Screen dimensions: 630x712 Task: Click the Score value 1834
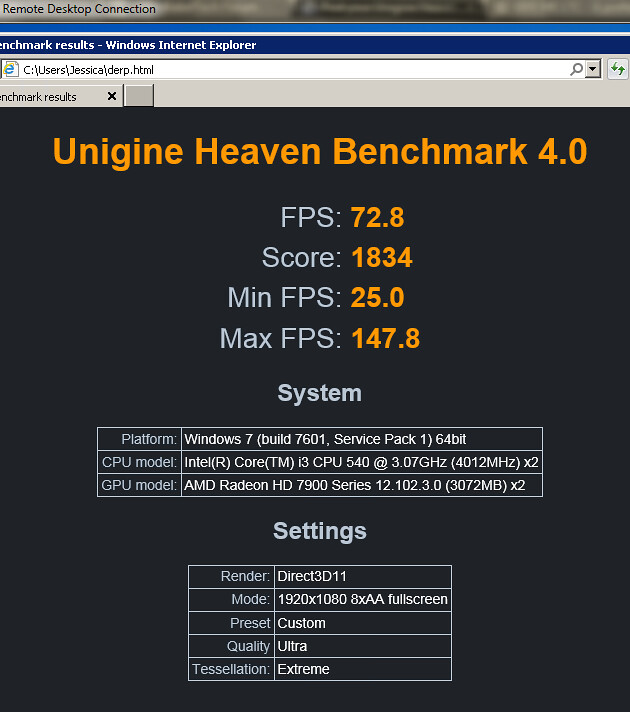(381, 258)
